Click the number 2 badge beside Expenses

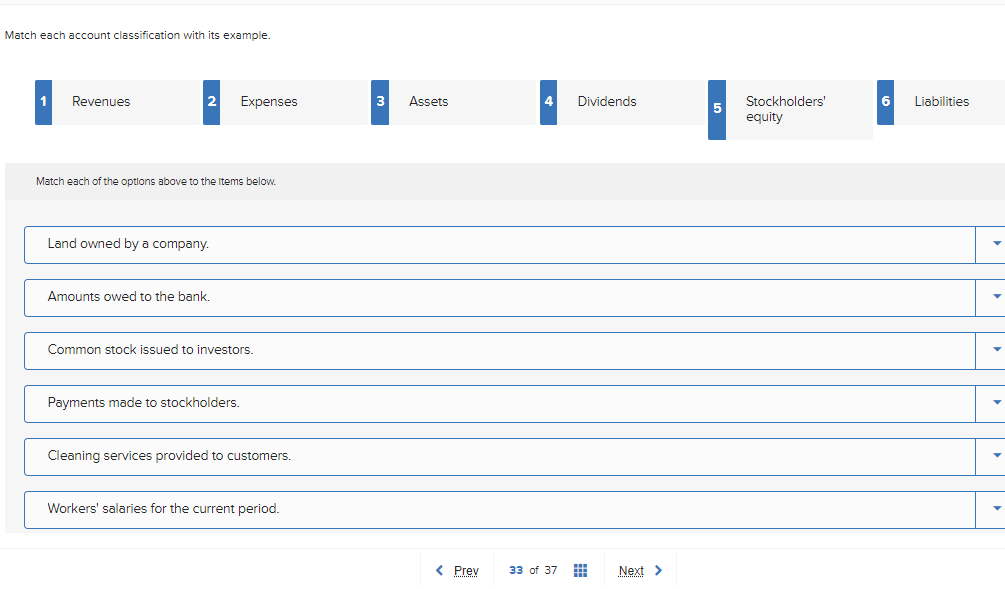click(211, 101)
